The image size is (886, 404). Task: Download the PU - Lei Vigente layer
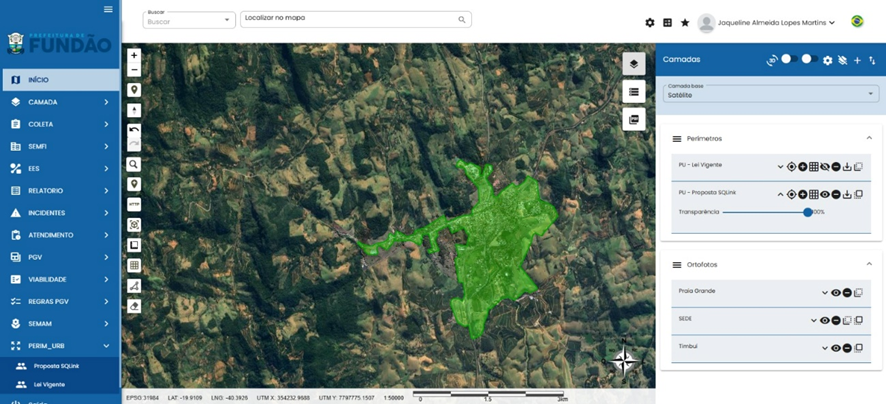pyautogui.click(x=847, y=167)
